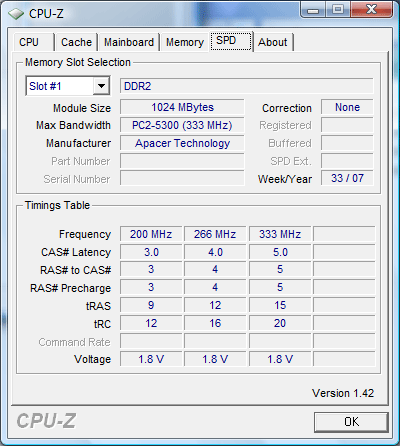Click the Module Size label
The image size is (400, 446).
click(82, 108)
